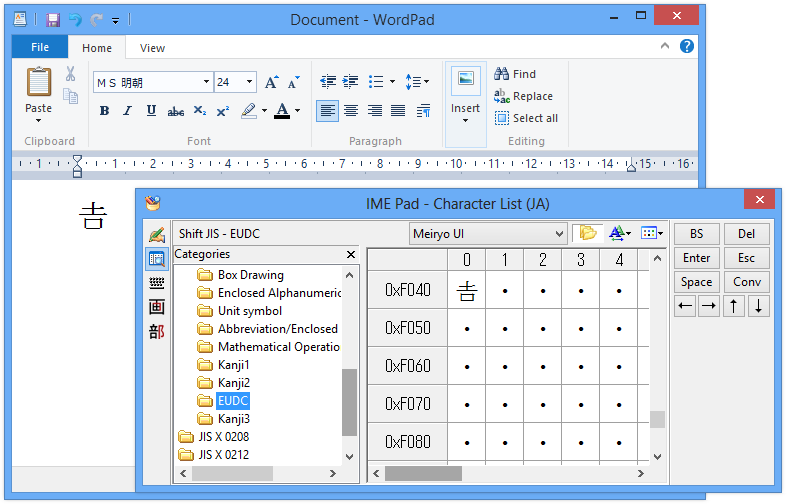Open the Insert dropdown arrow
Screen dimensions: 787x504
point(465,121)
